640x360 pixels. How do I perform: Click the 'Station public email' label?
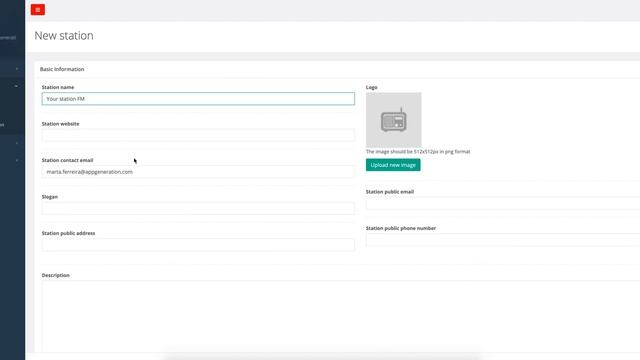[390, 191]
